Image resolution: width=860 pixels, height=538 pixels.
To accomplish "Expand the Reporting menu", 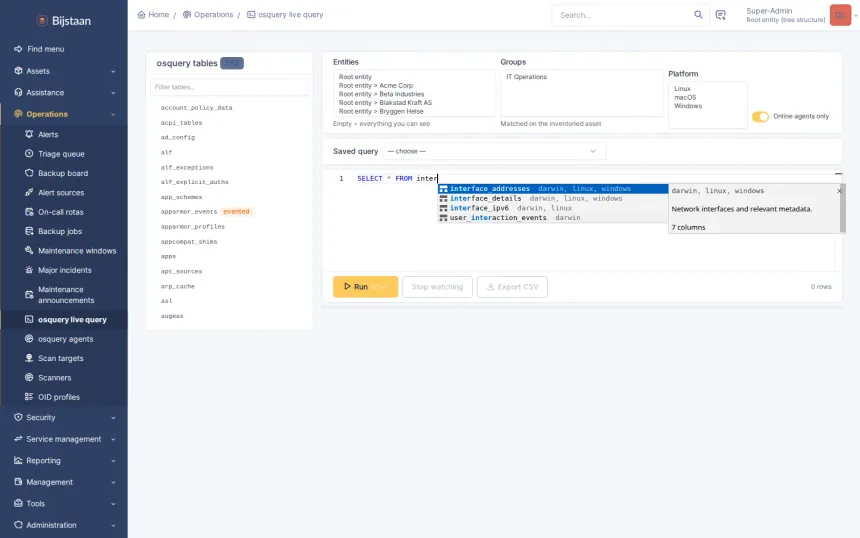I will point(113,461).
